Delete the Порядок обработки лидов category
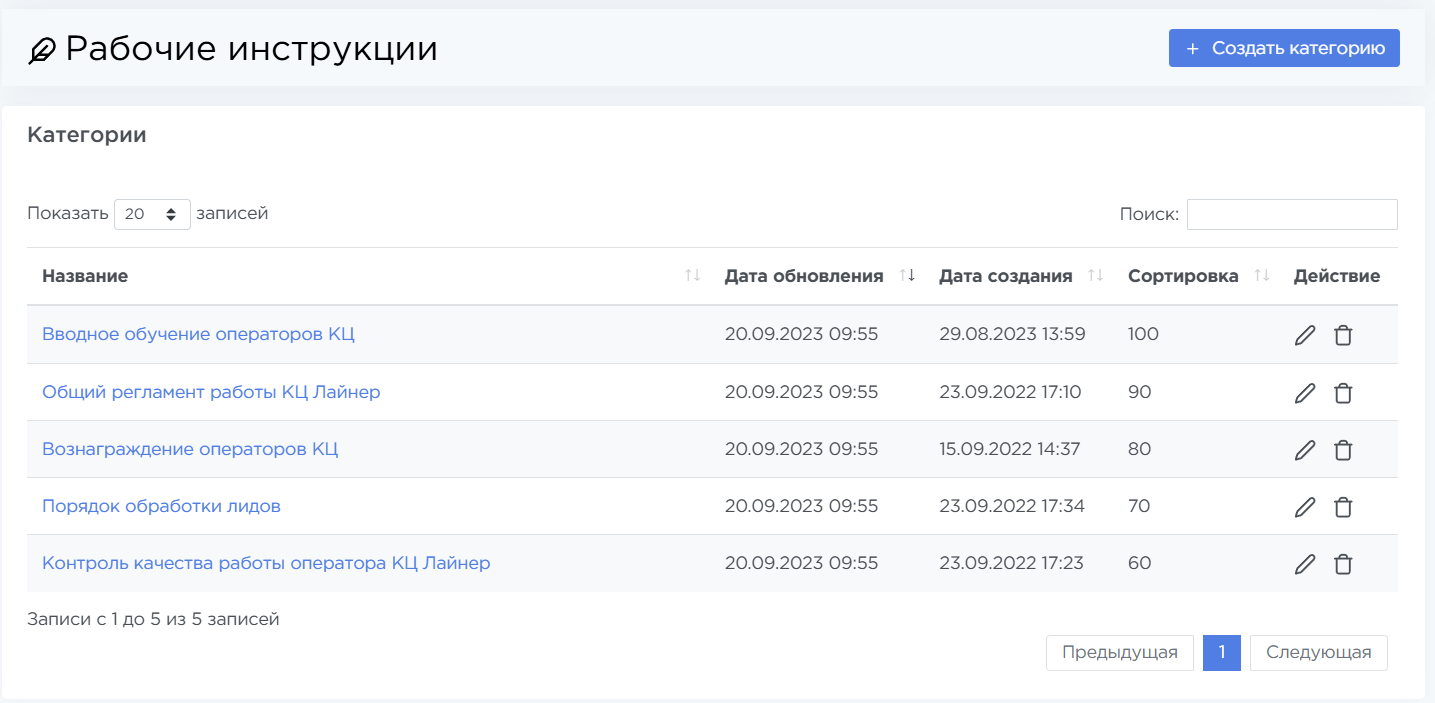The height and width of the screenshot is (703, 1435). (1343, 507)
